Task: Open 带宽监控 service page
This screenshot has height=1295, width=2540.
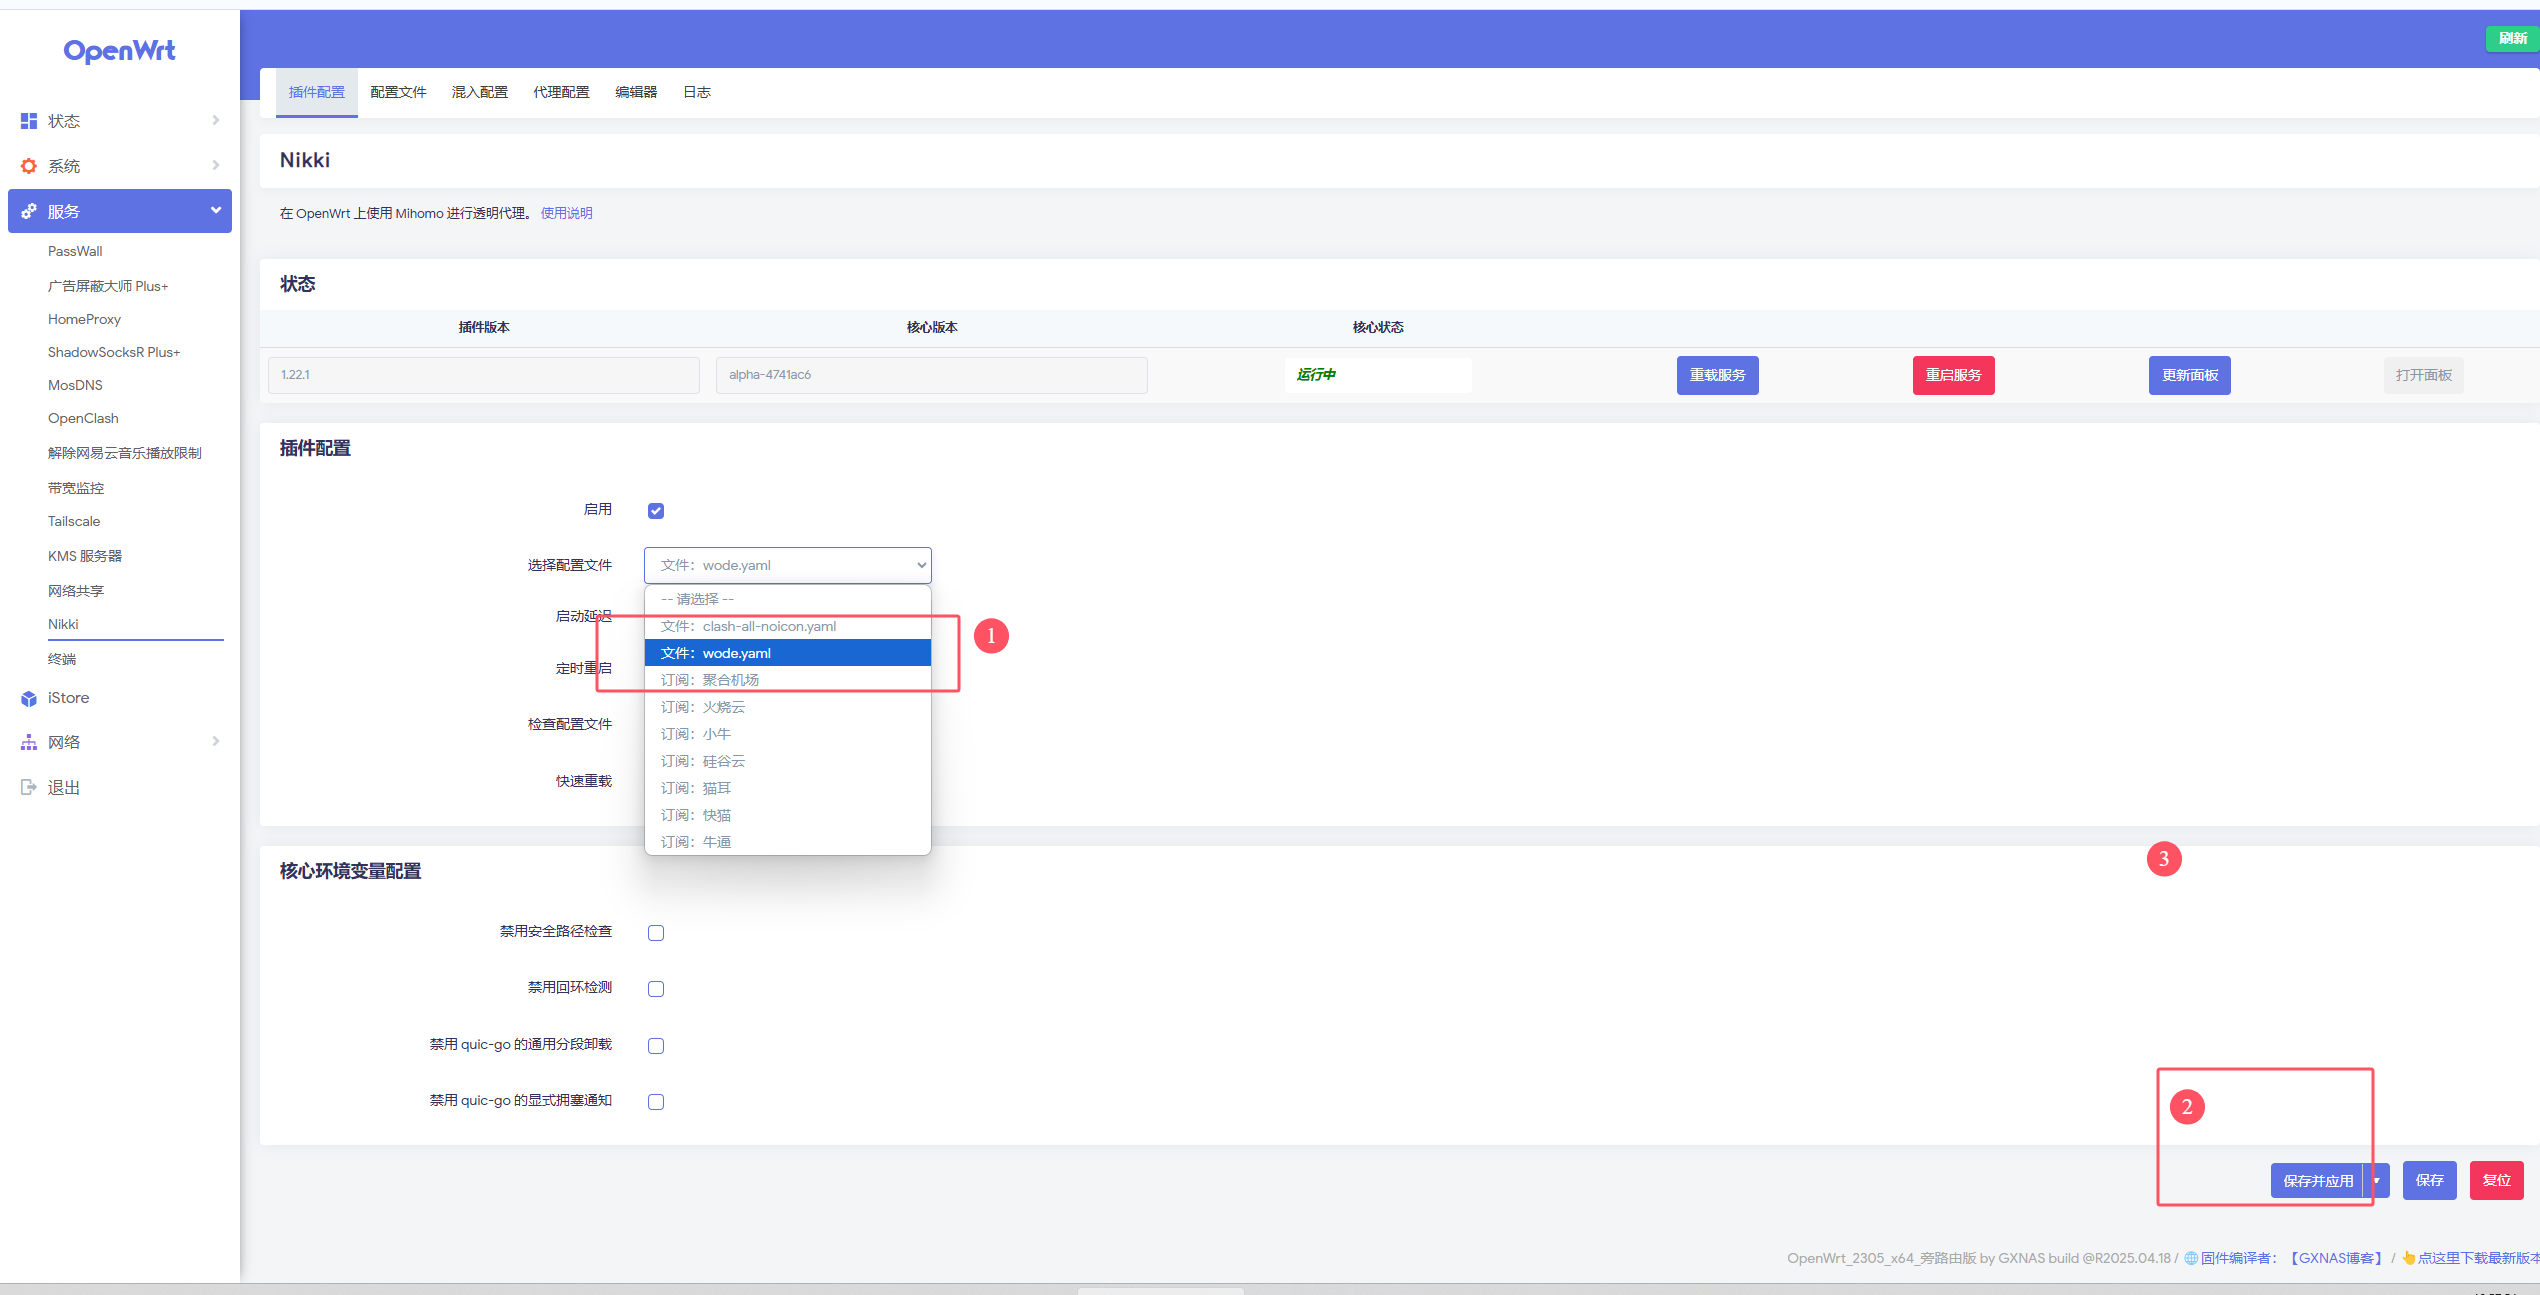Action: [76, 488]
